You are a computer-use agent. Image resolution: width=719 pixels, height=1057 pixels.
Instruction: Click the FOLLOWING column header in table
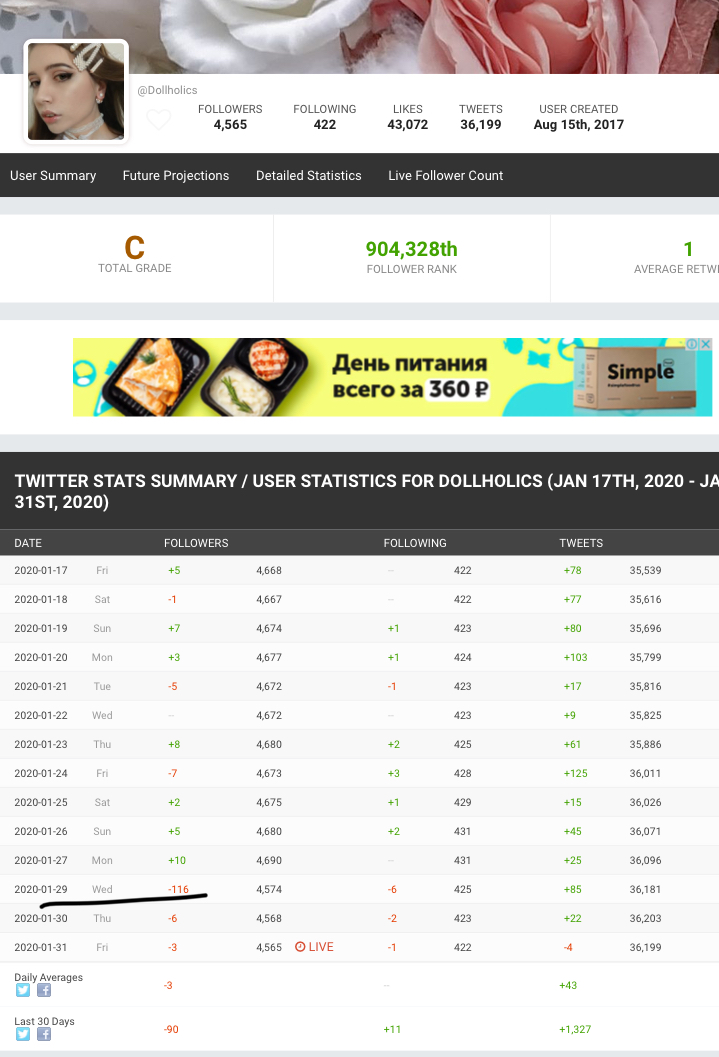[415, 543]
